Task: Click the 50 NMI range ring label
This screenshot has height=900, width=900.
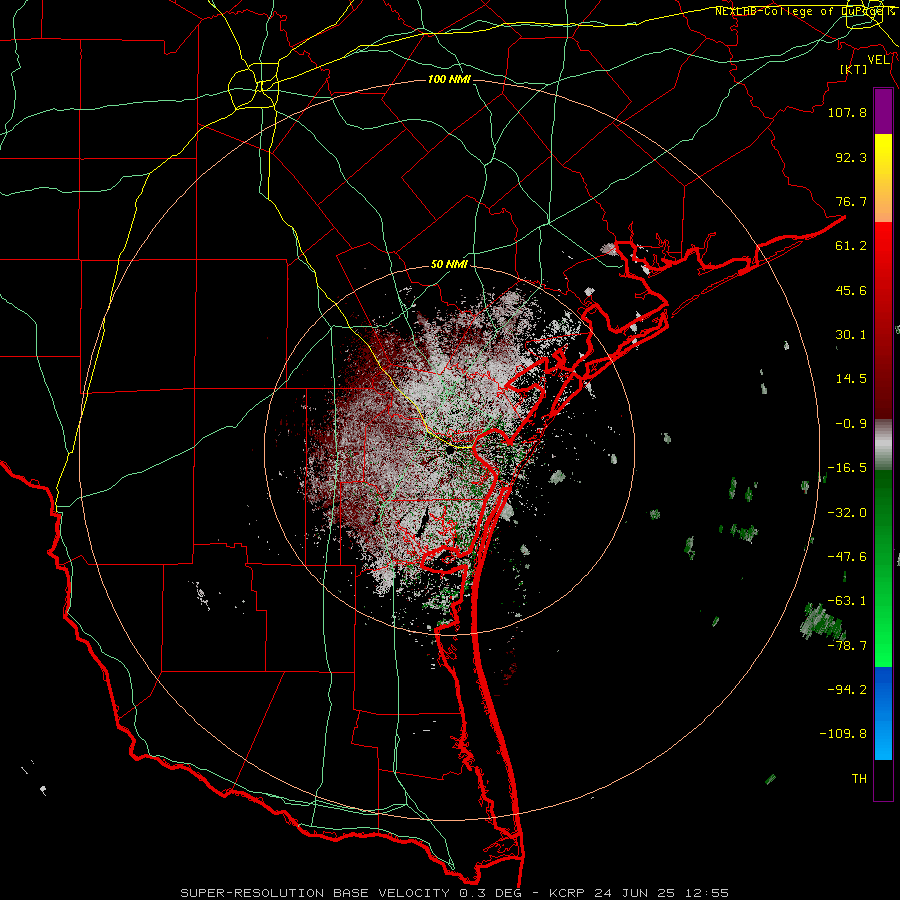Action: [x=449, y=265]
